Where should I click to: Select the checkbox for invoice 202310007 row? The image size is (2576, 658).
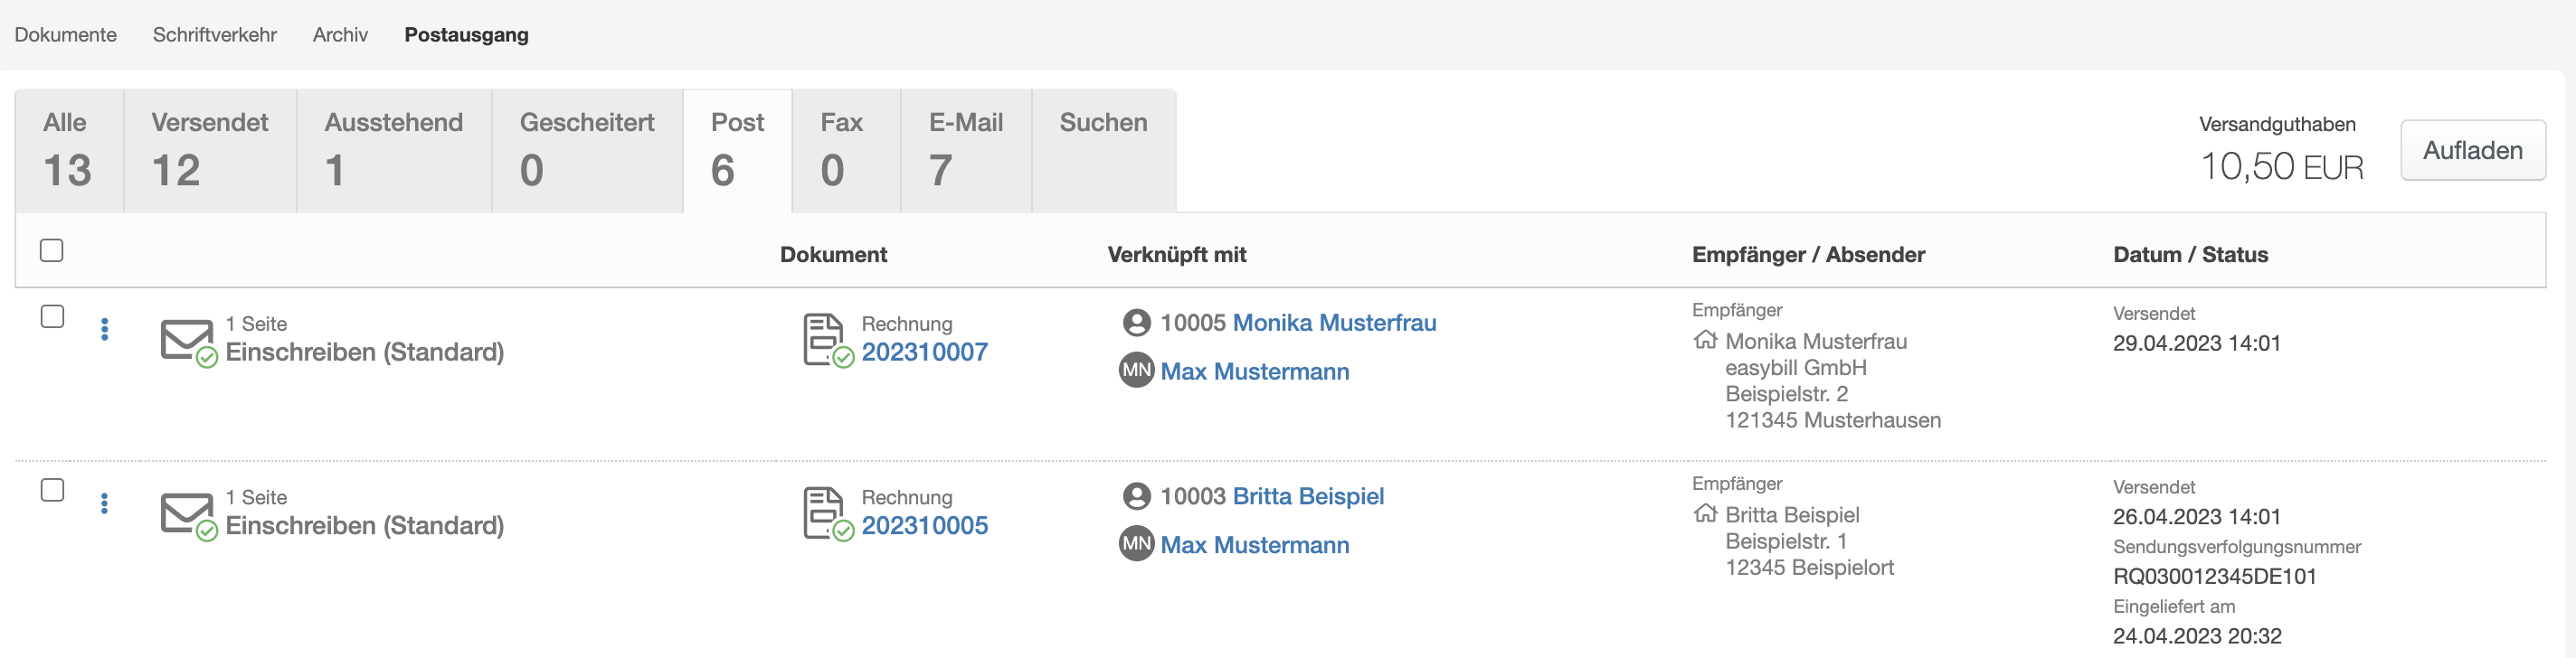[x=52, y=316]
